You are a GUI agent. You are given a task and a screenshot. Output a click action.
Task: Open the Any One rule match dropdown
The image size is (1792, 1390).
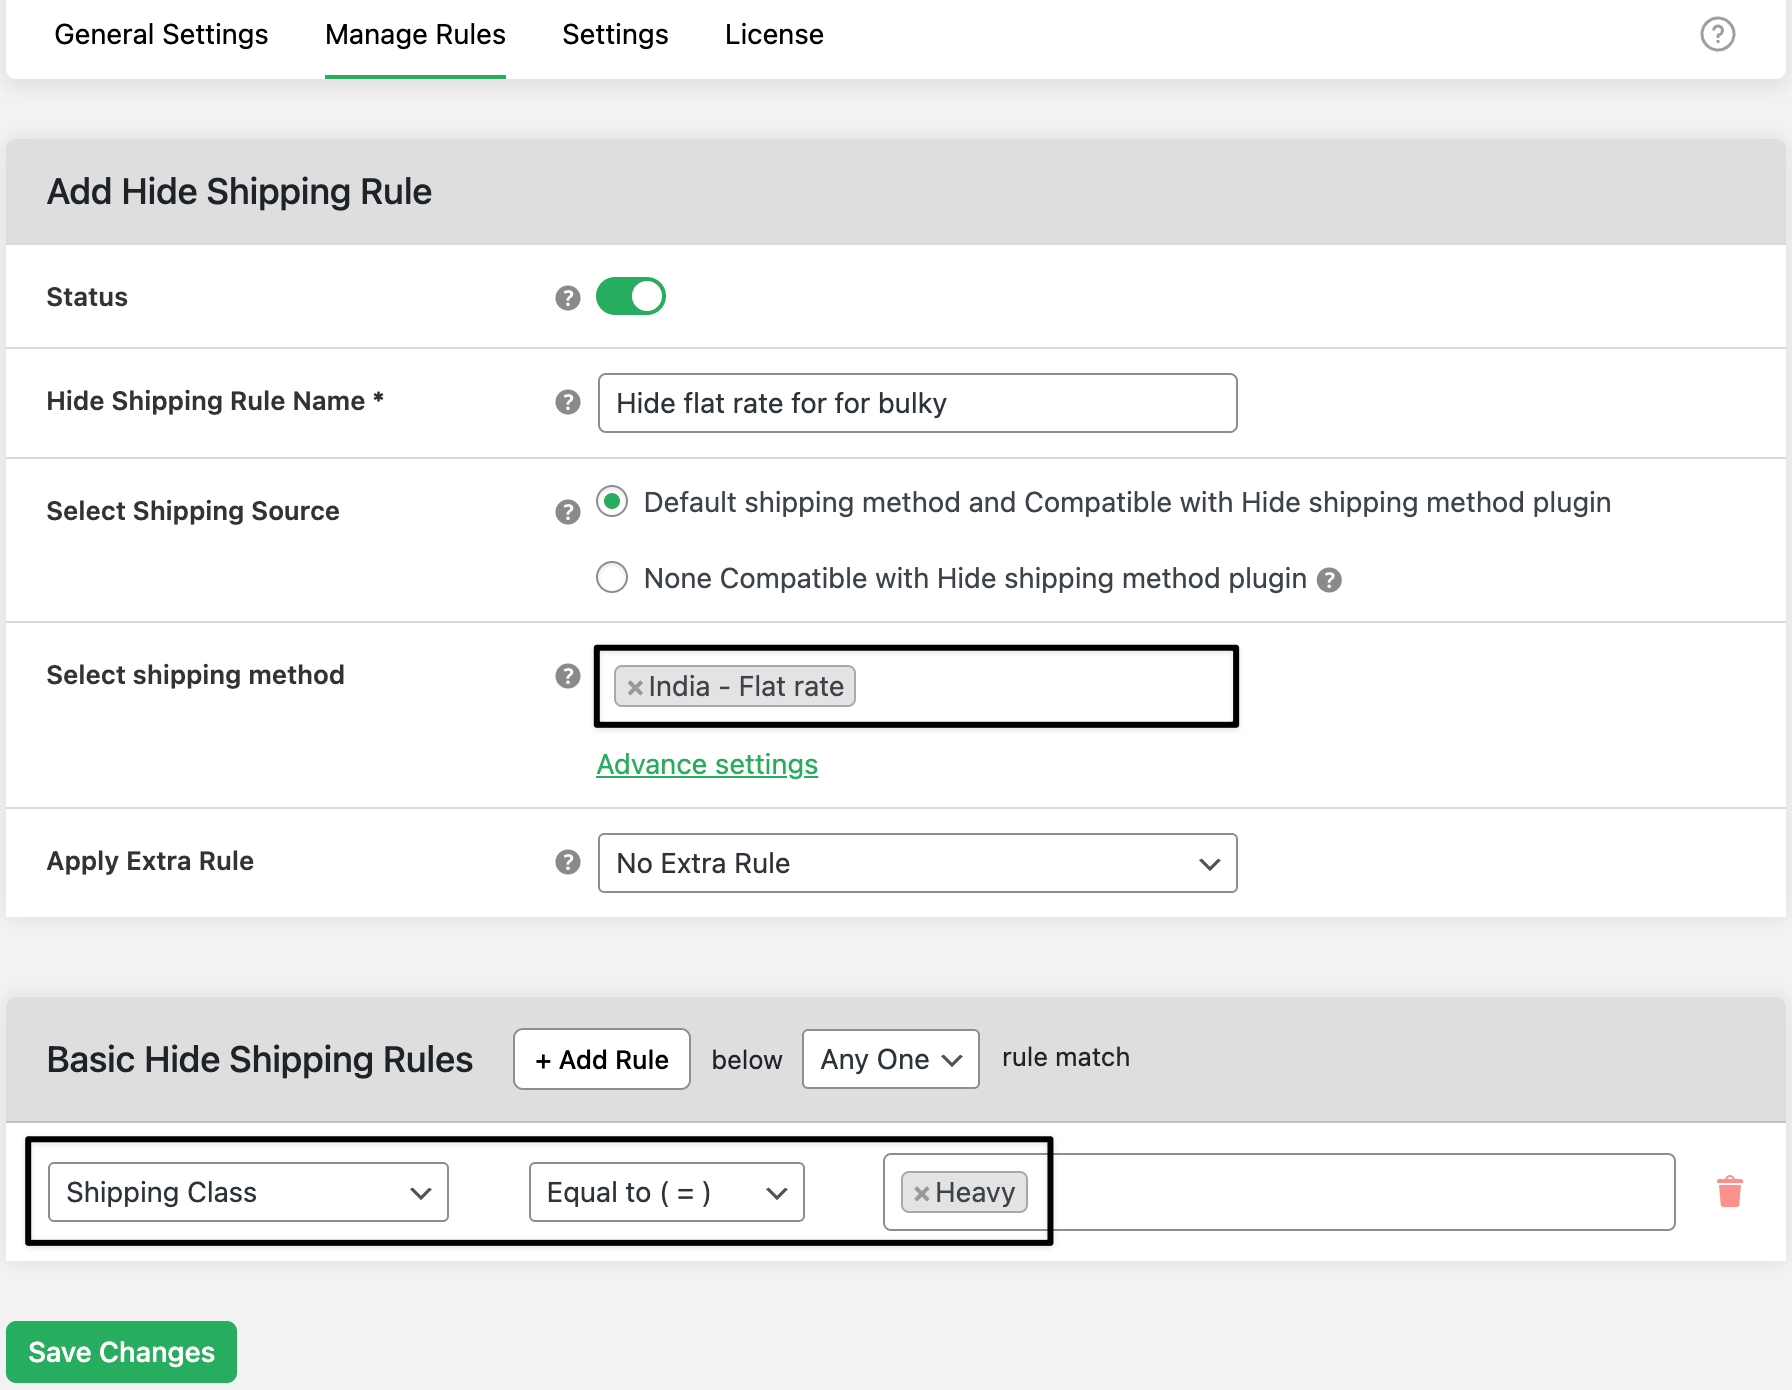tap(890, 1059)
